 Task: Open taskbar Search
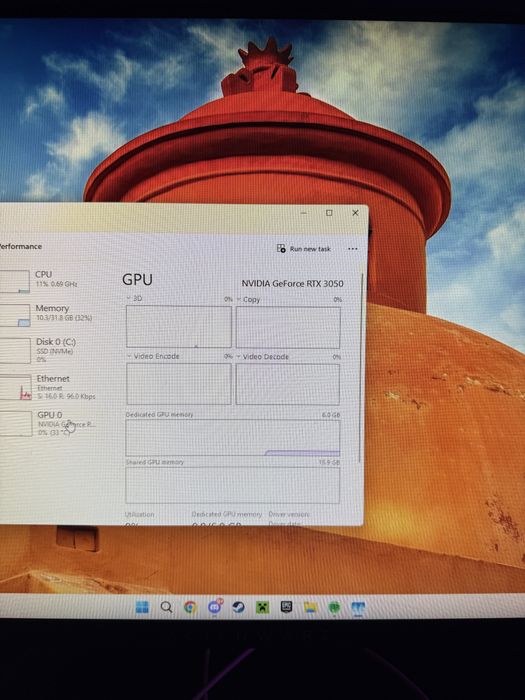[166, 607]
